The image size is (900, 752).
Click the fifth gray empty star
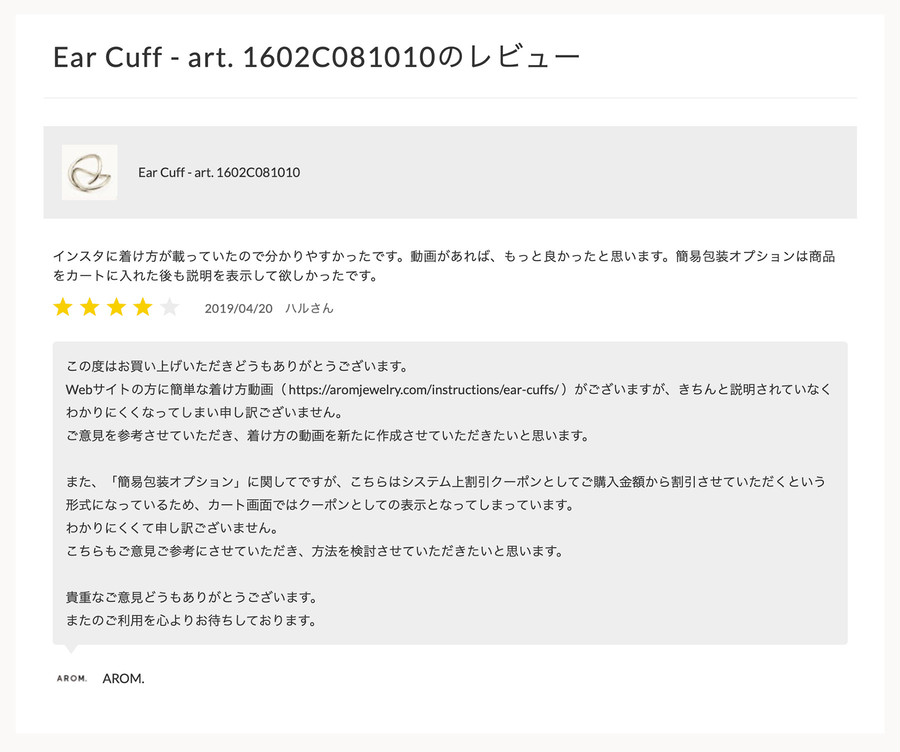point(170,307)
